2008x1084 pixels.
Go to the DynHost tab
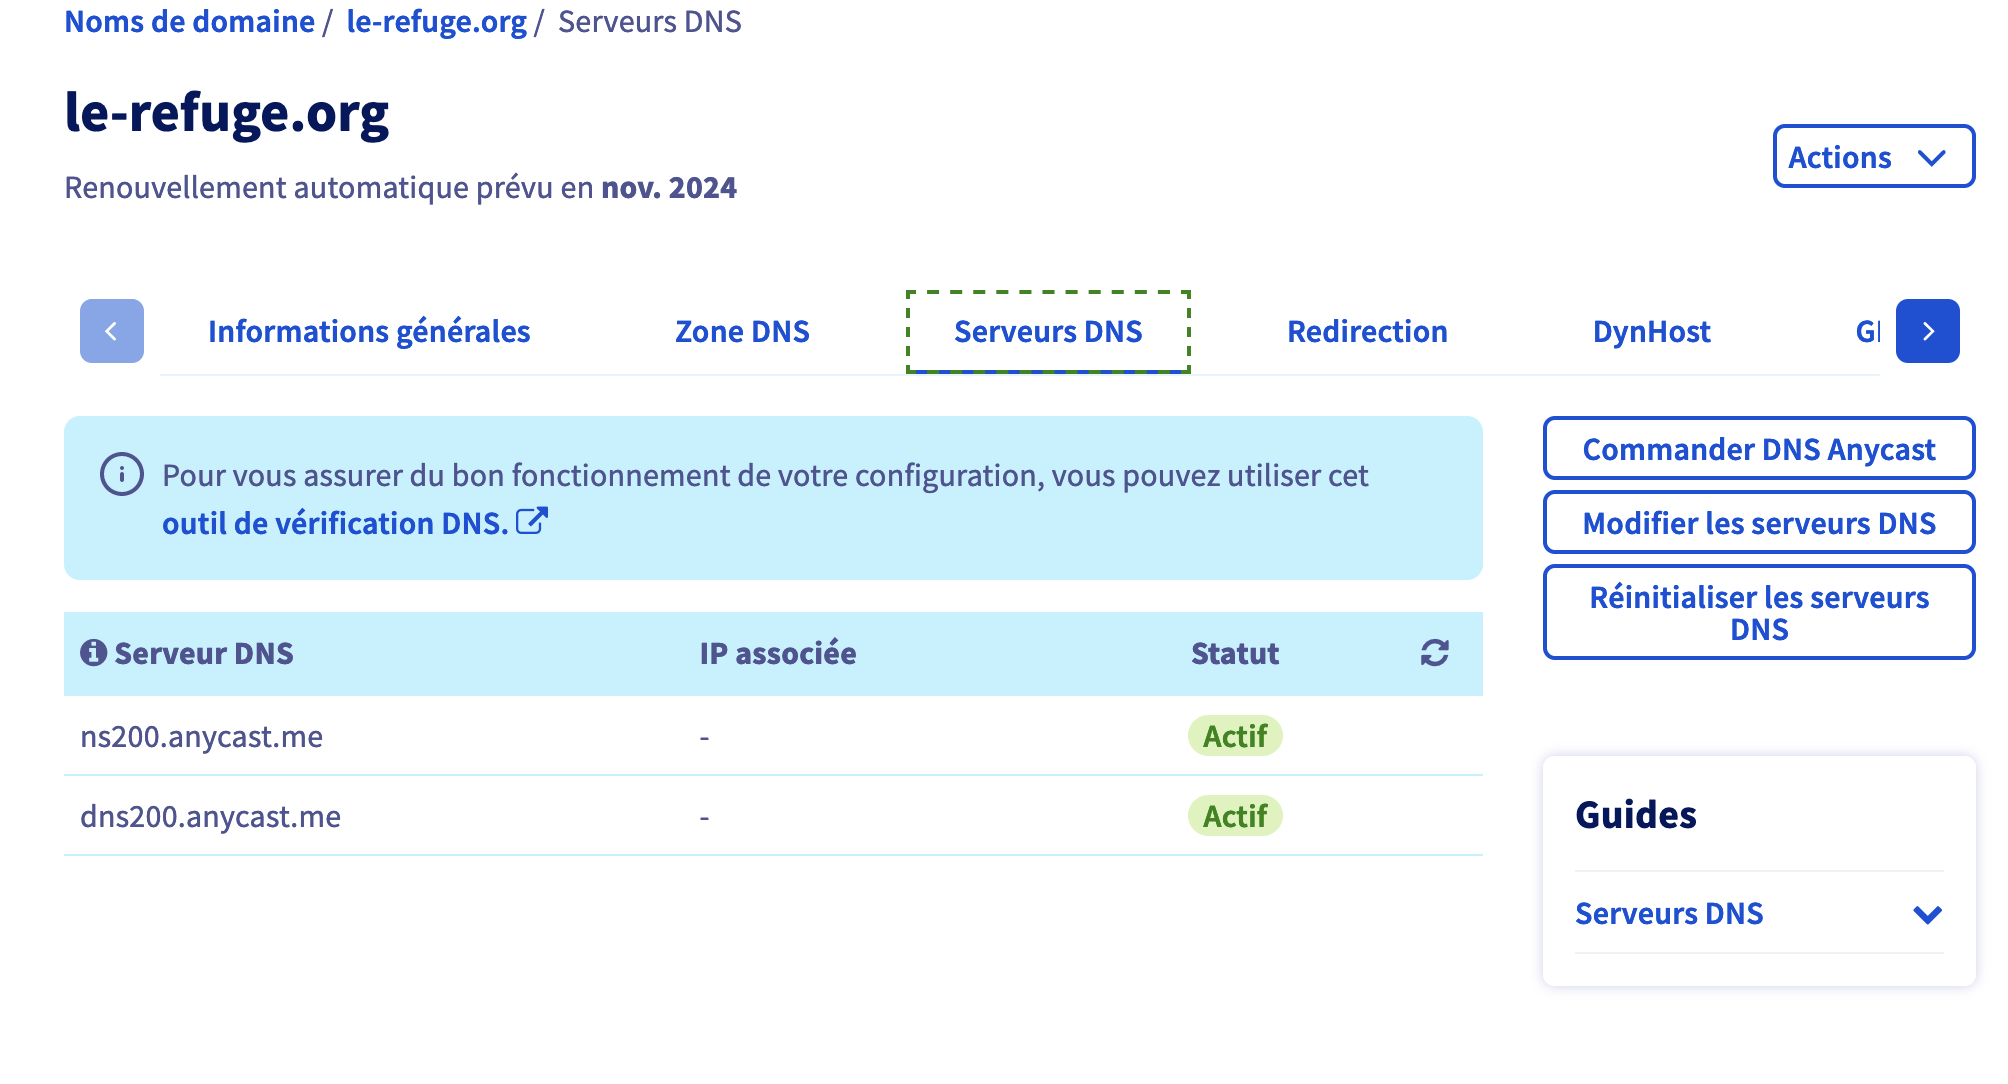pyautogui.click(x=1651, y=331)
